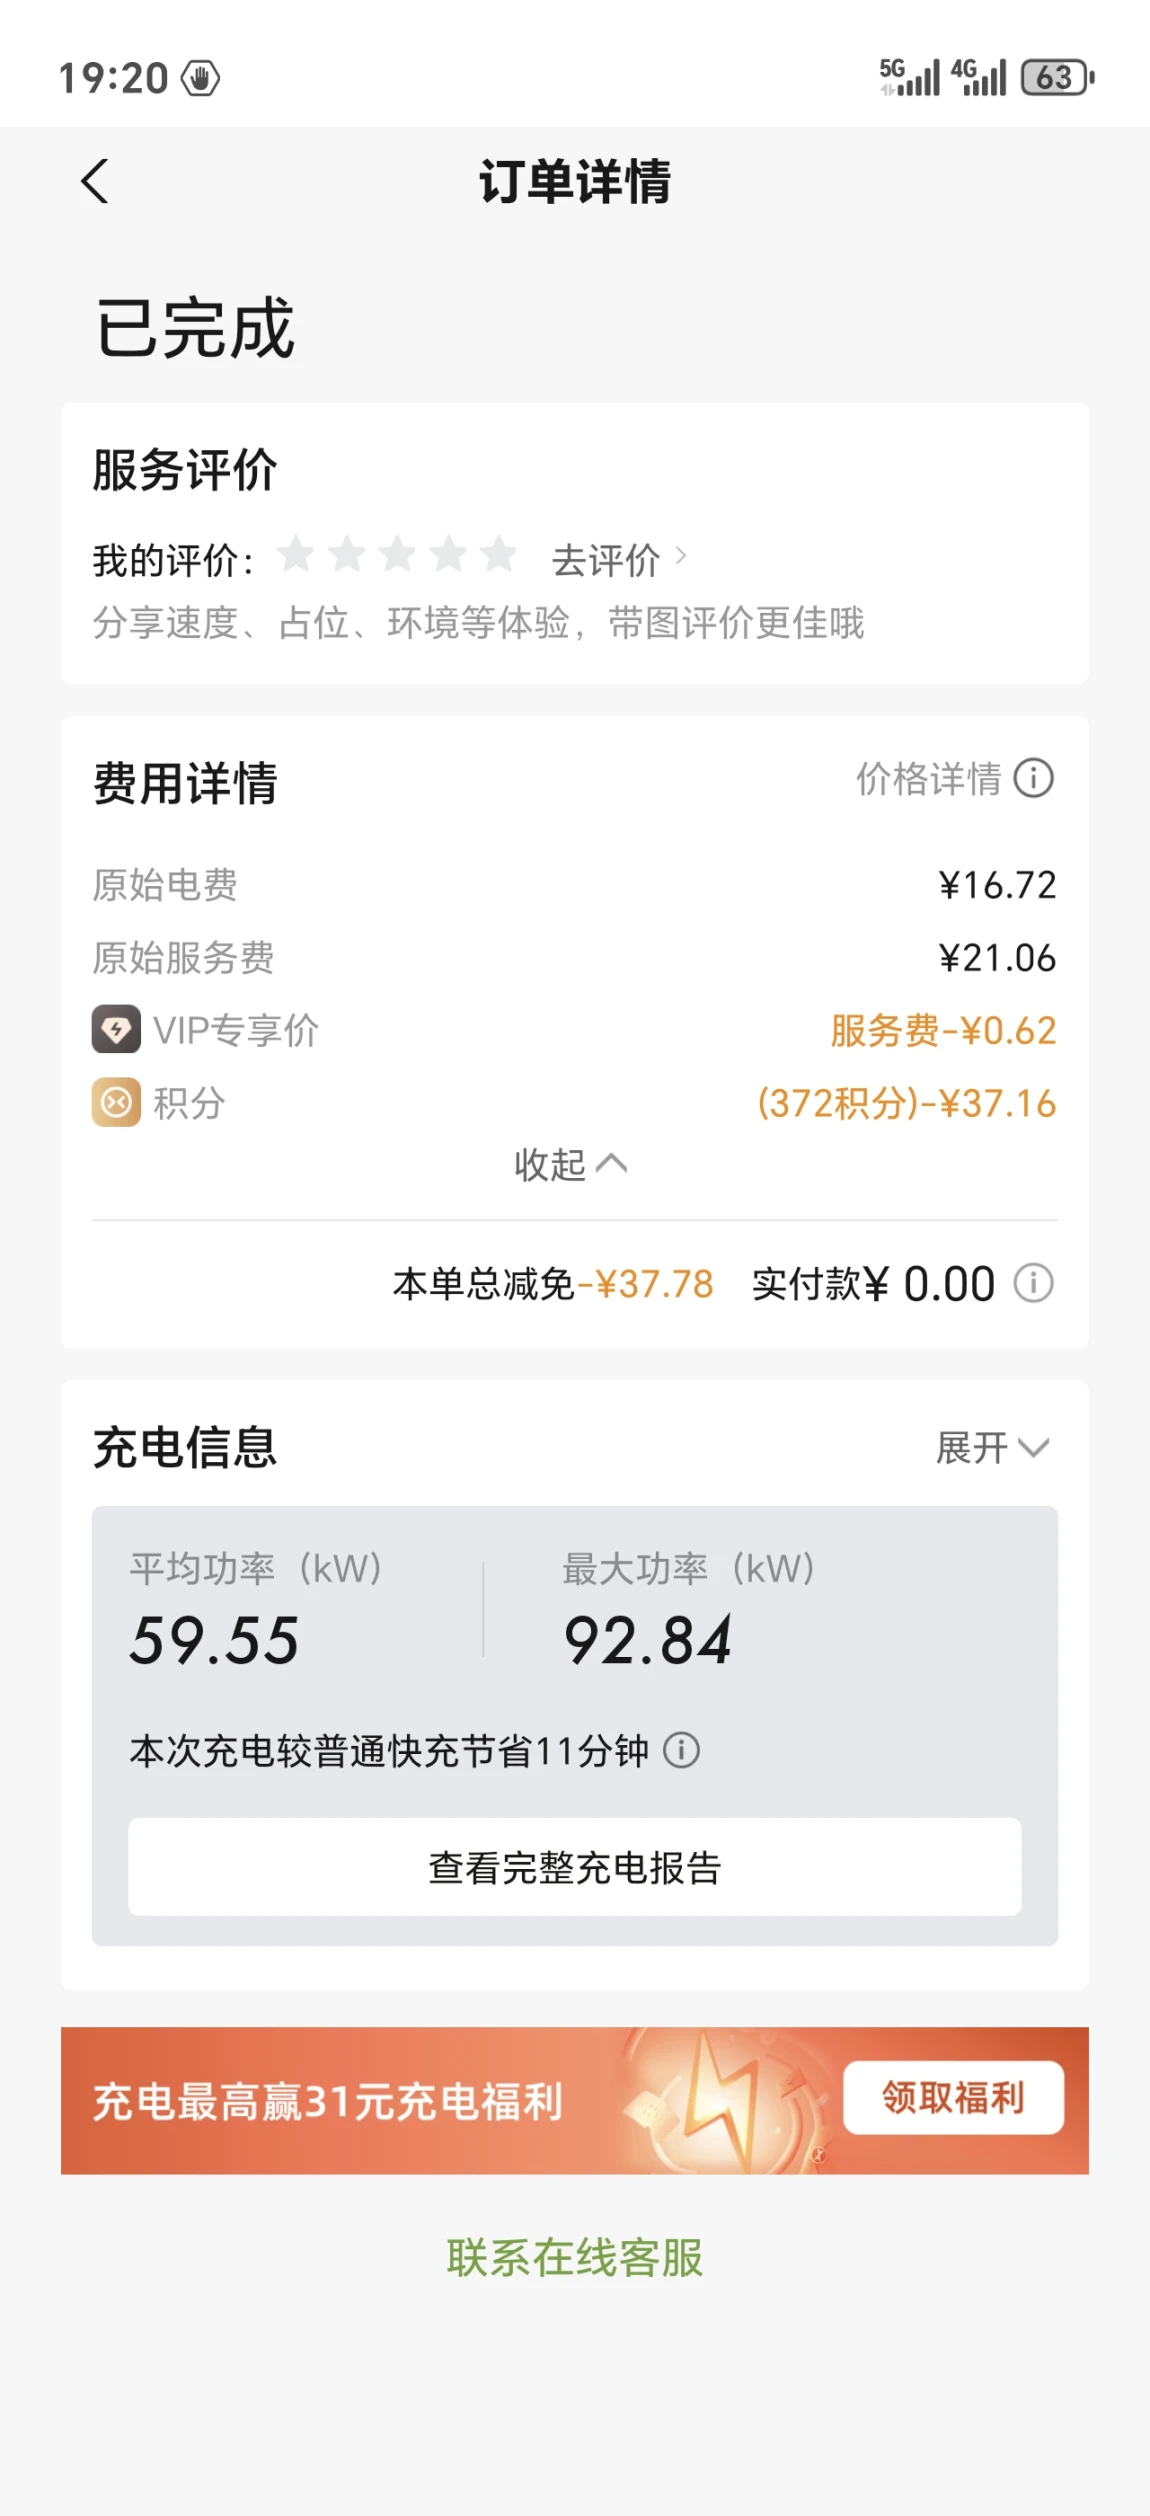Tap info icon next to saved 11 minutes

click(681, 1750)
